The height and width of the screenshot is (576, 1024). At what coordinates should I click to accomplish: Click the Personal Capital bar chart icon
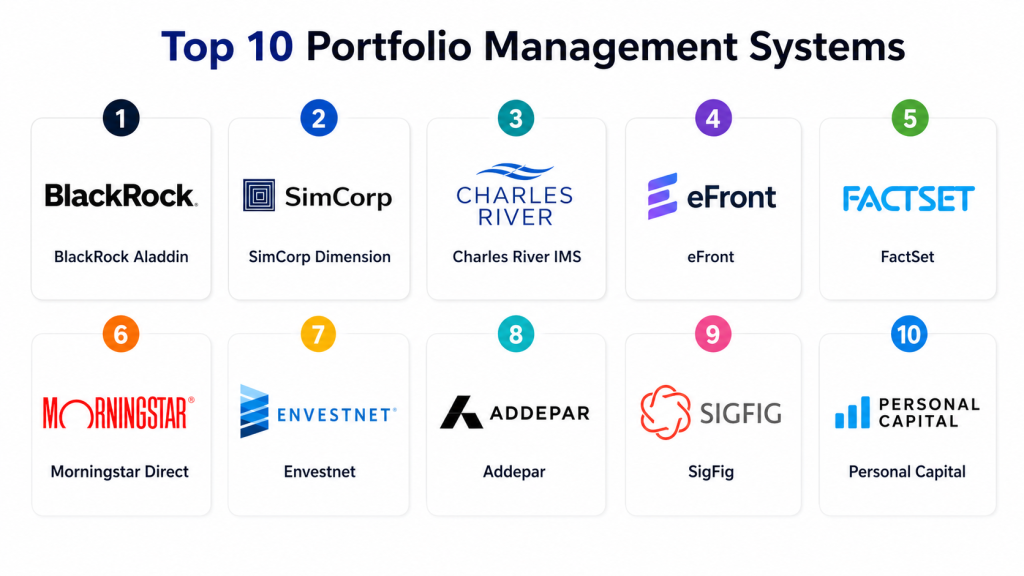tap(852, 413)
